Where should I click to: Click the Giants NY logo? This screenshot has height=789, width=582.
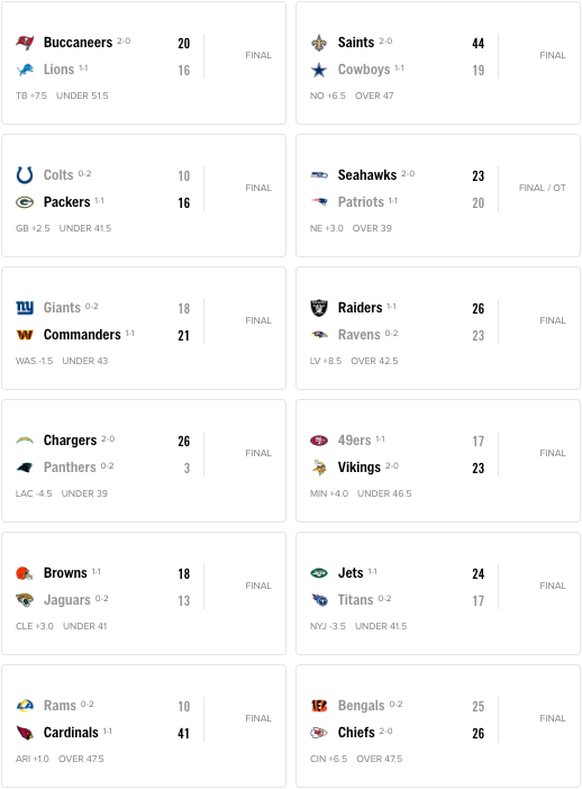25,307
